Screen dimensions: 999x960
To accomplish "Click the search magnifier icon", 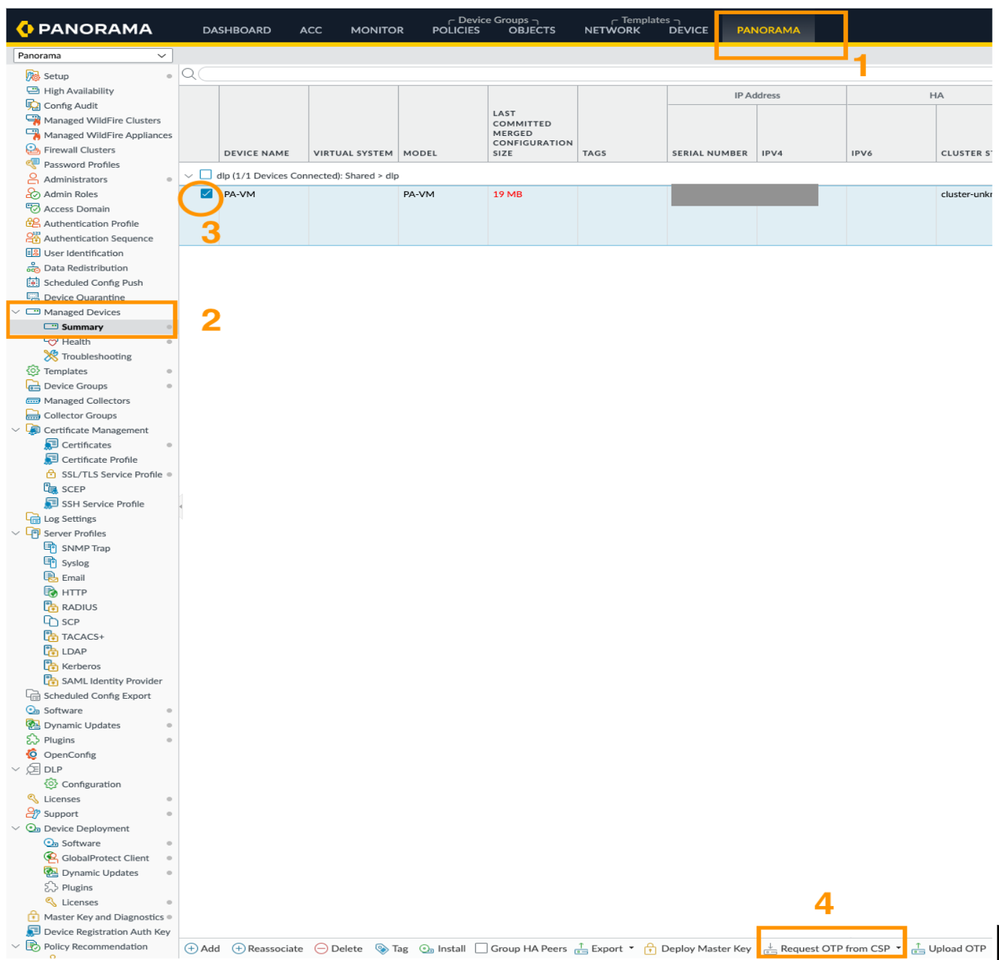I will 189,74.
